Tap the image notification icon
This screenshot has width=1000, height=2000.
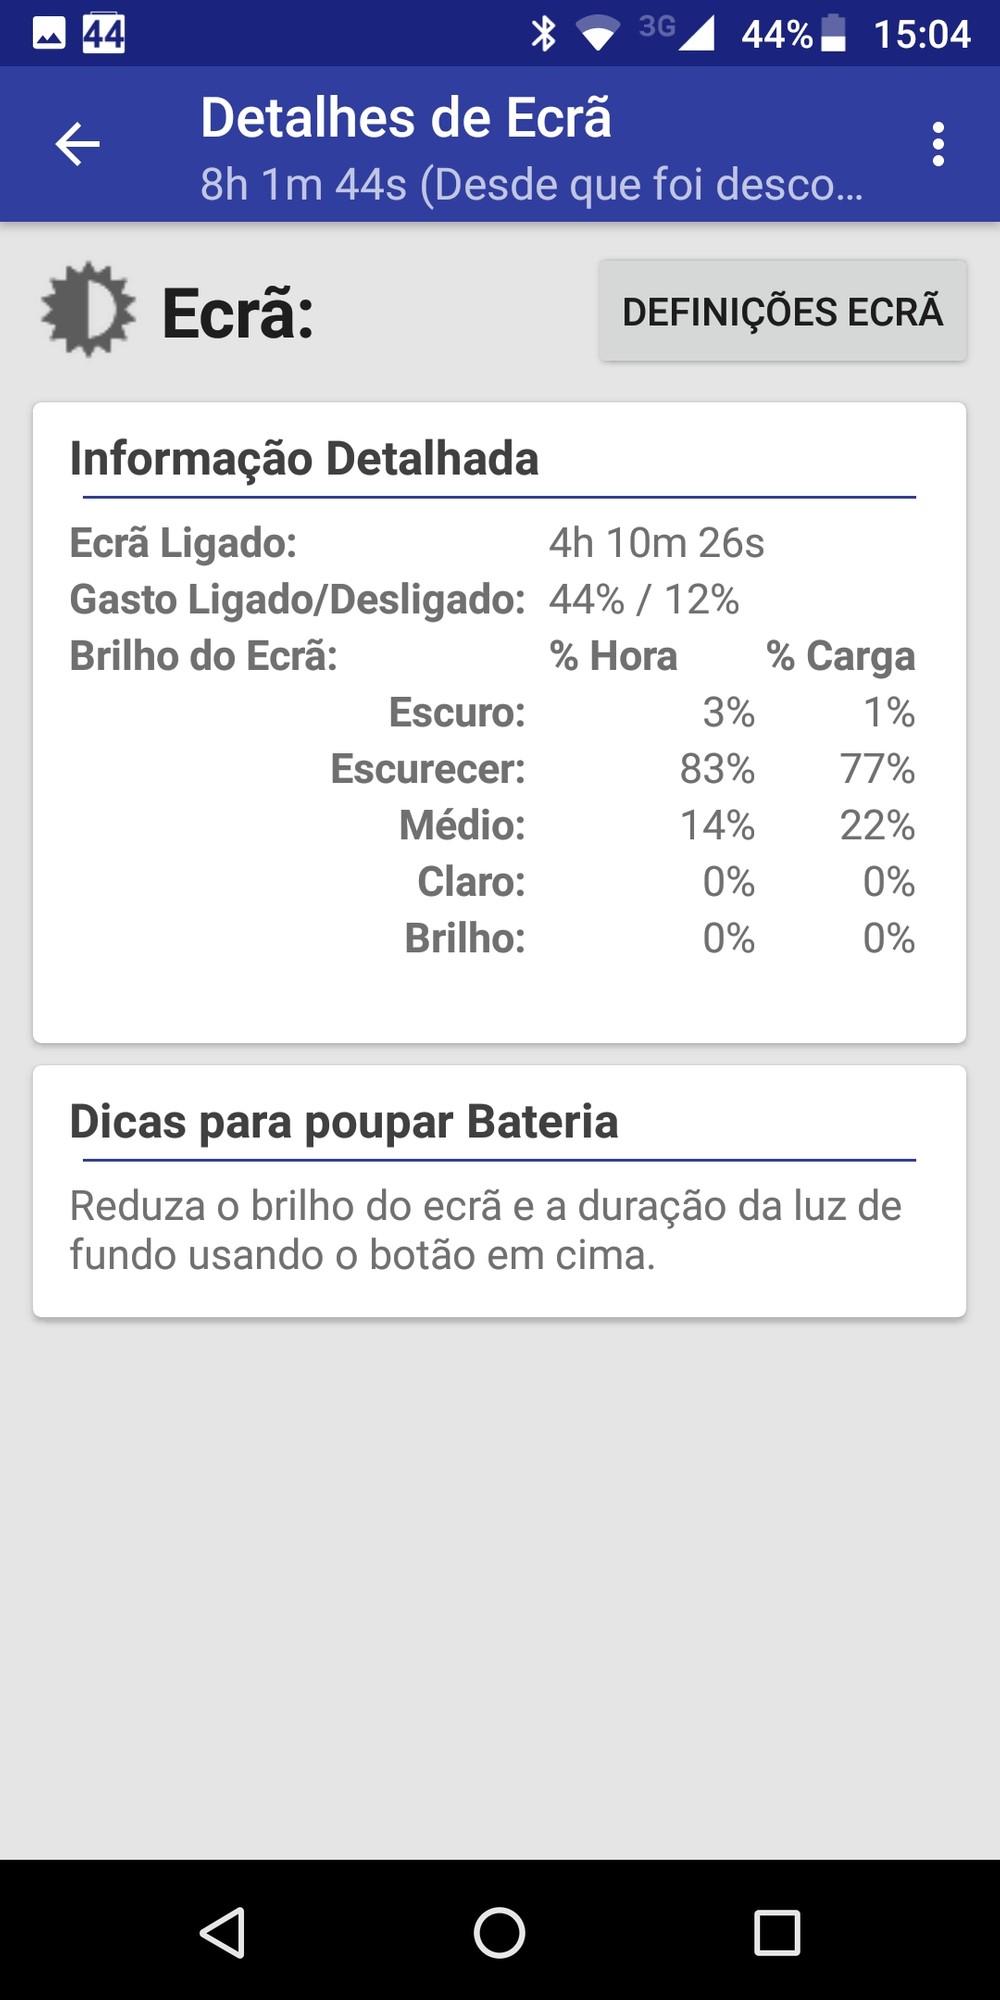[49, 34]
